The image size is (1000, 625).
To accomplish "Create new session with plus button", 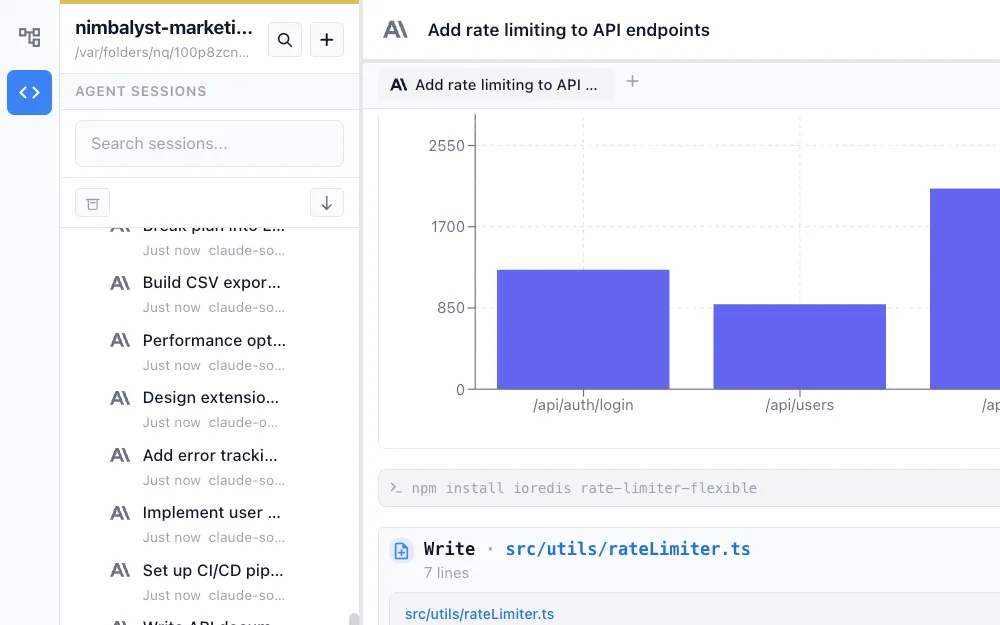I will pos(327,40).
